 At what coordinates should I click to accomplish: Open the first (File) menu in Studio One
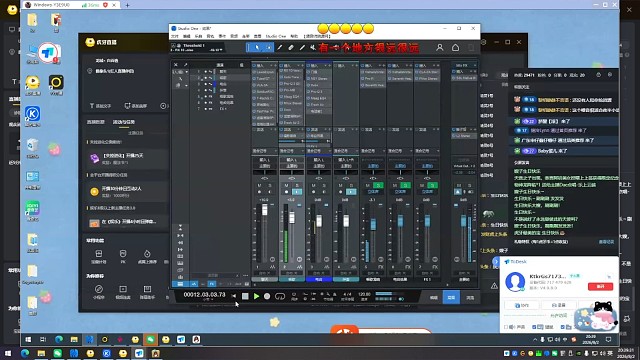click(175, 36)
